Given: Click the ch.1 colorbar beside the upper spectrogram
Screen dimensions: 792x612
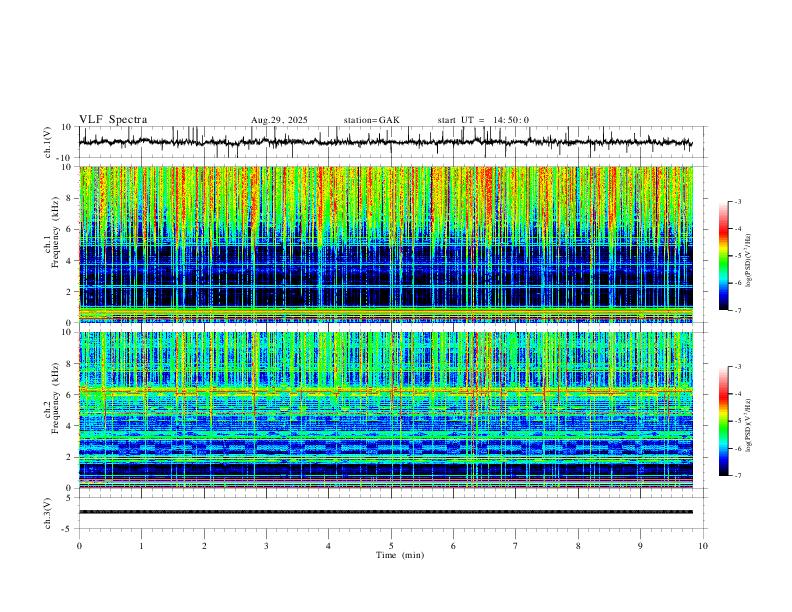Looking at the screenshot, I should coord(723,256).
